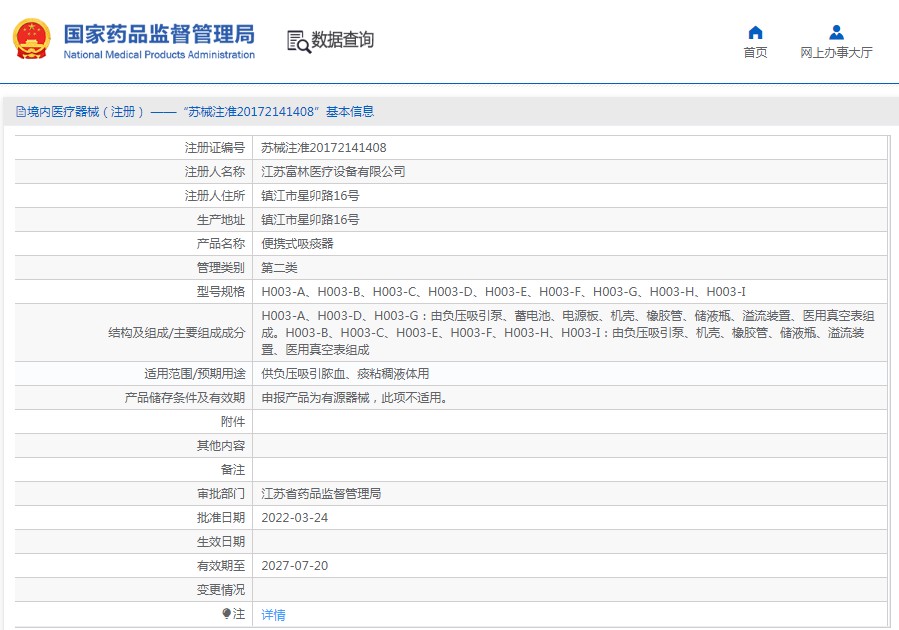The width and height of the screenshot is (899, 630).
Task: Click National Medical Products Administration text
Action: (x=159, y=55)
